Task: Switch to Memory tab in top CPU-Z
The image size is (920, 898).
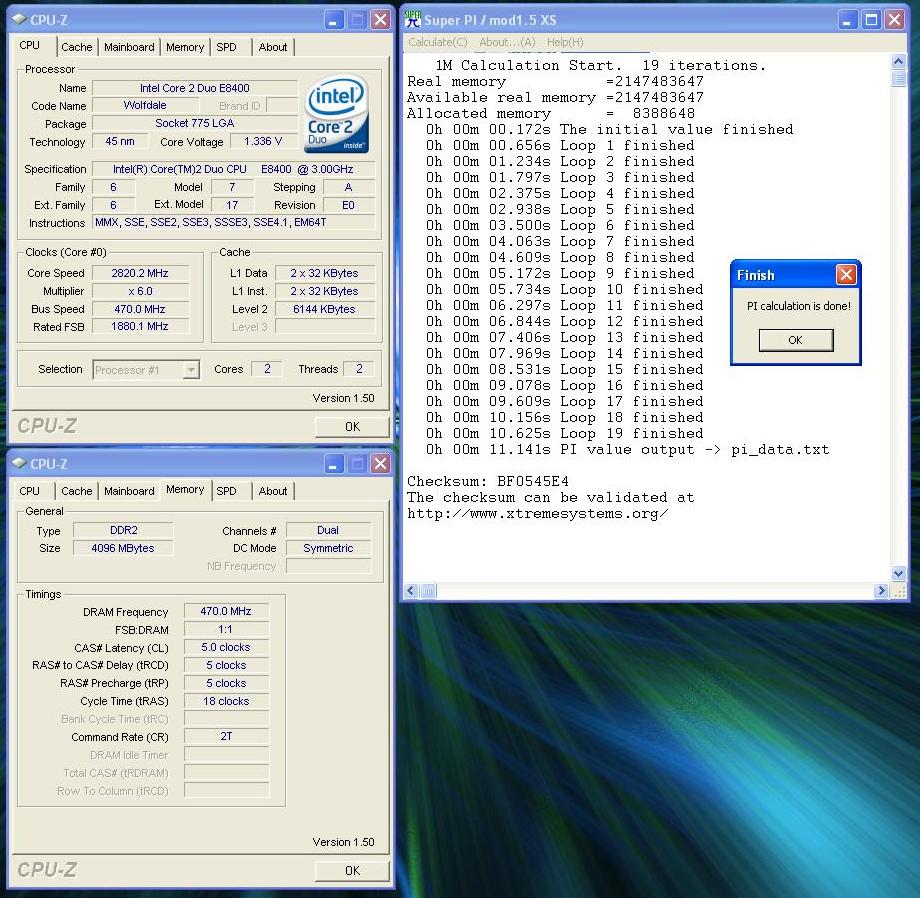Action: pyautogui.click(x=185, y=47)
